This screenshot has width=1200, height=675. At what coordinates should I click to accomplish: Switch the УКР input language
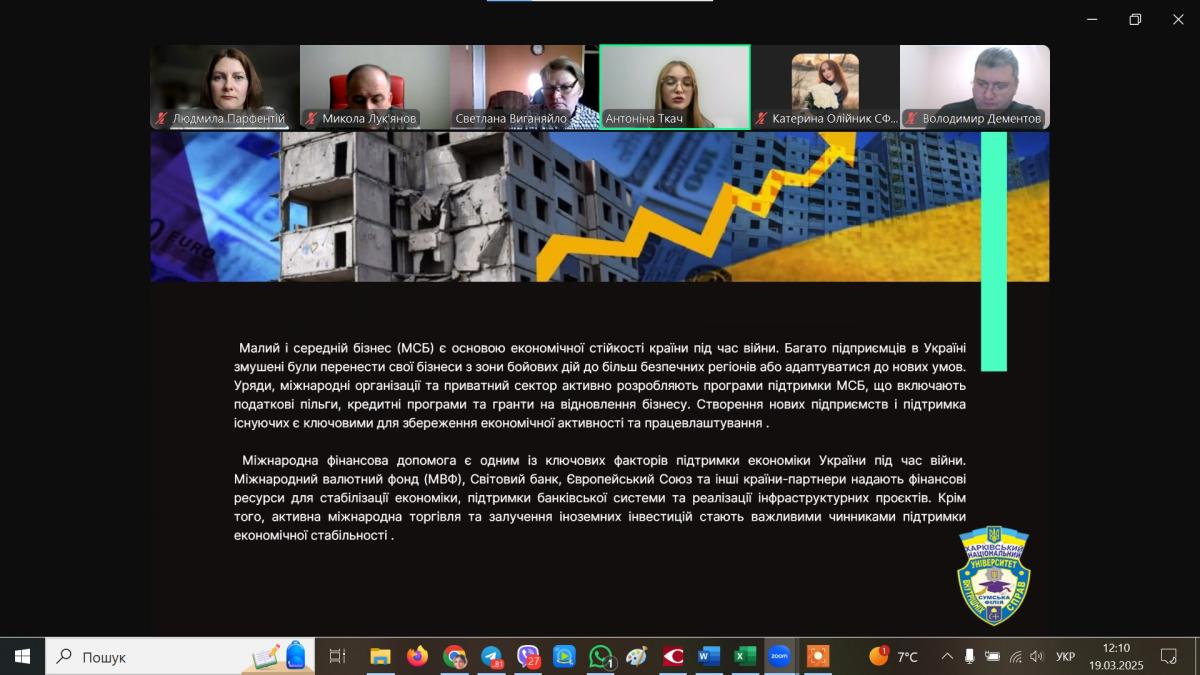point(1066,656)
